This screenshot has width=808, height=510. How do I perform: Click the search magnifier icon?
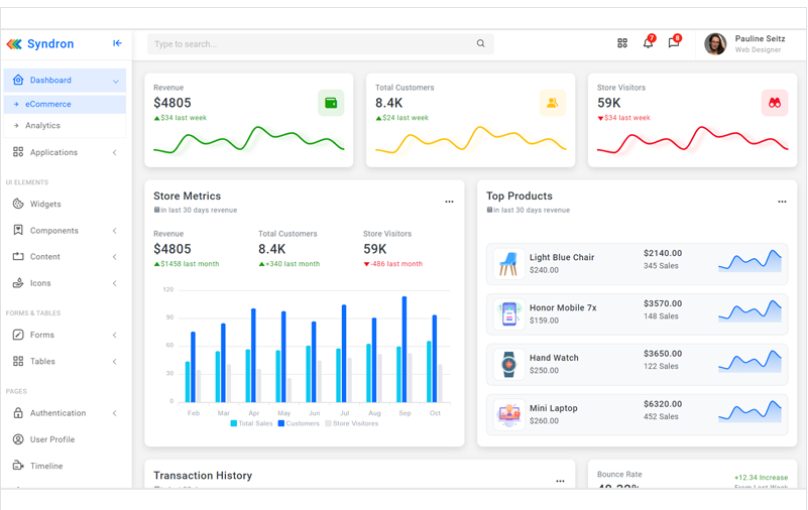click(480, 44)
